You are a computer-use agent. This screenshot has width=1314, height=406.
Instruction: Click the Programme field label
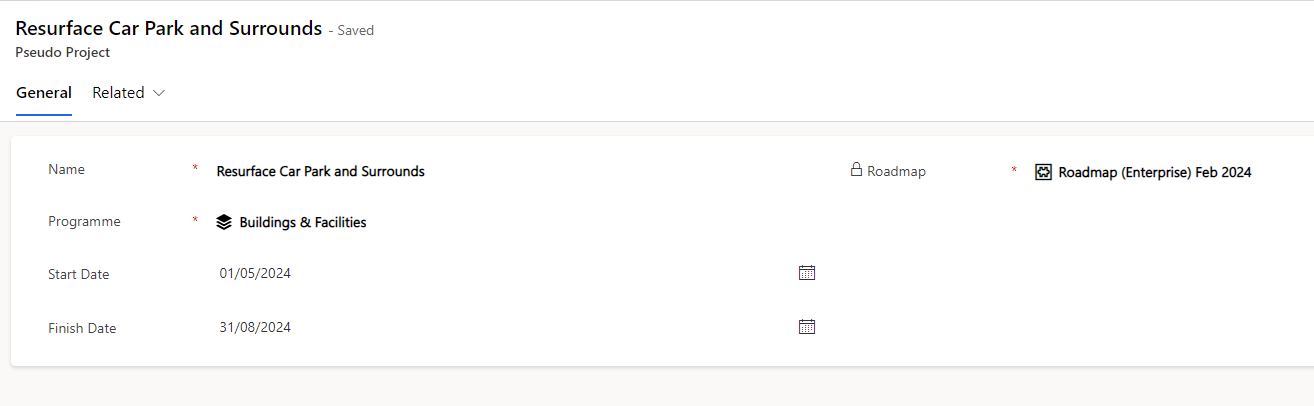tap(84, 221)
